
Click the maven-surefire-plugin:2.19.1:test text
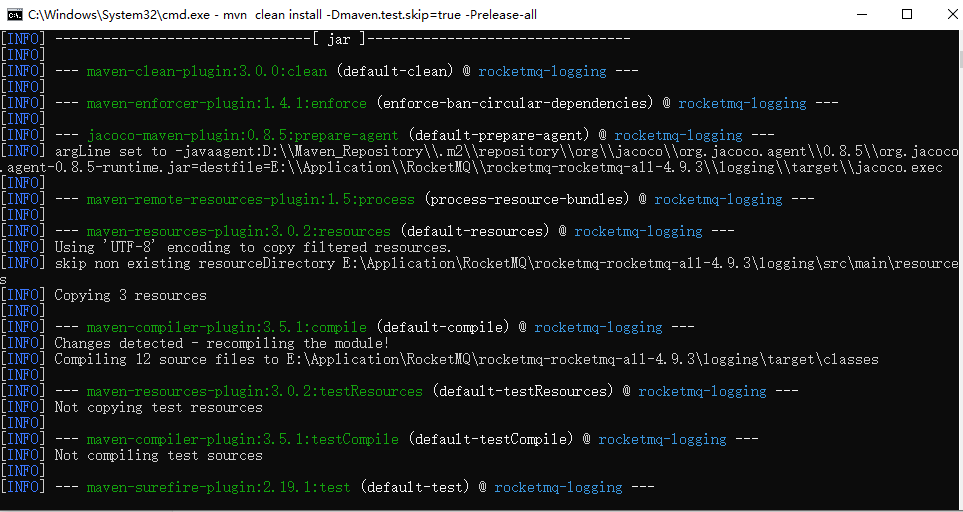[218, 487]
